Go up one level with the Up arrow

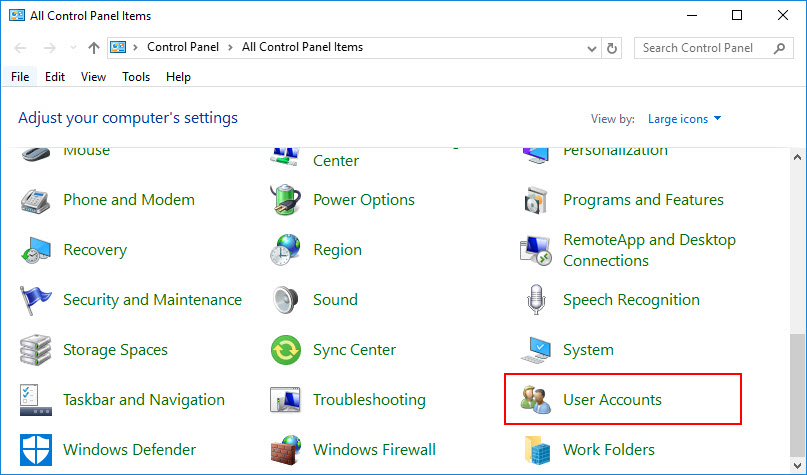(x=94, y=48)
